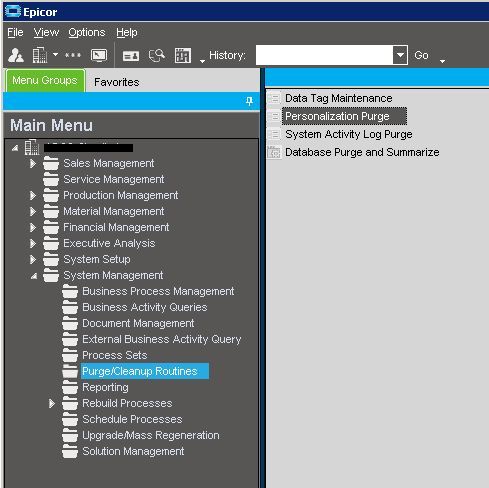Open toolbar overflow arrow before History
Image resolution: width=489 pixels, height=488 pixels.
[202, 61]
